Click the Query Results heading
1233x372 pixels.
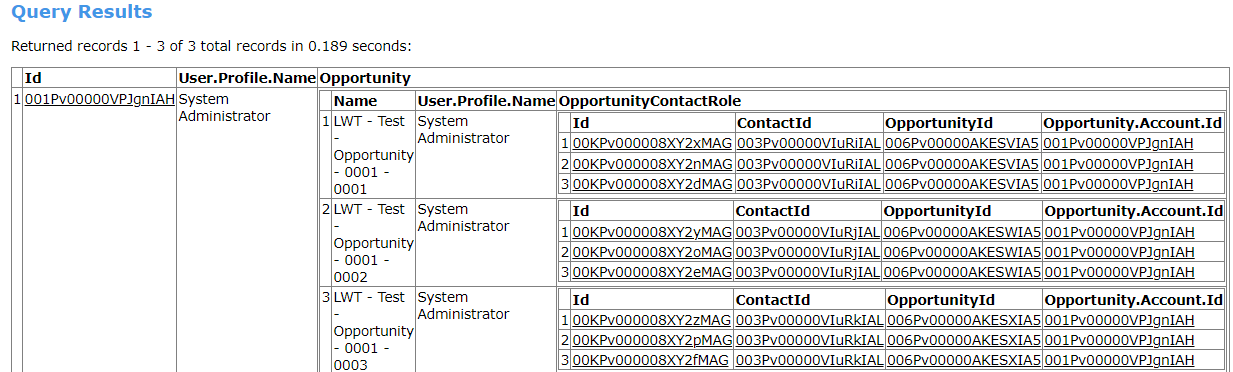coord(82,13)
